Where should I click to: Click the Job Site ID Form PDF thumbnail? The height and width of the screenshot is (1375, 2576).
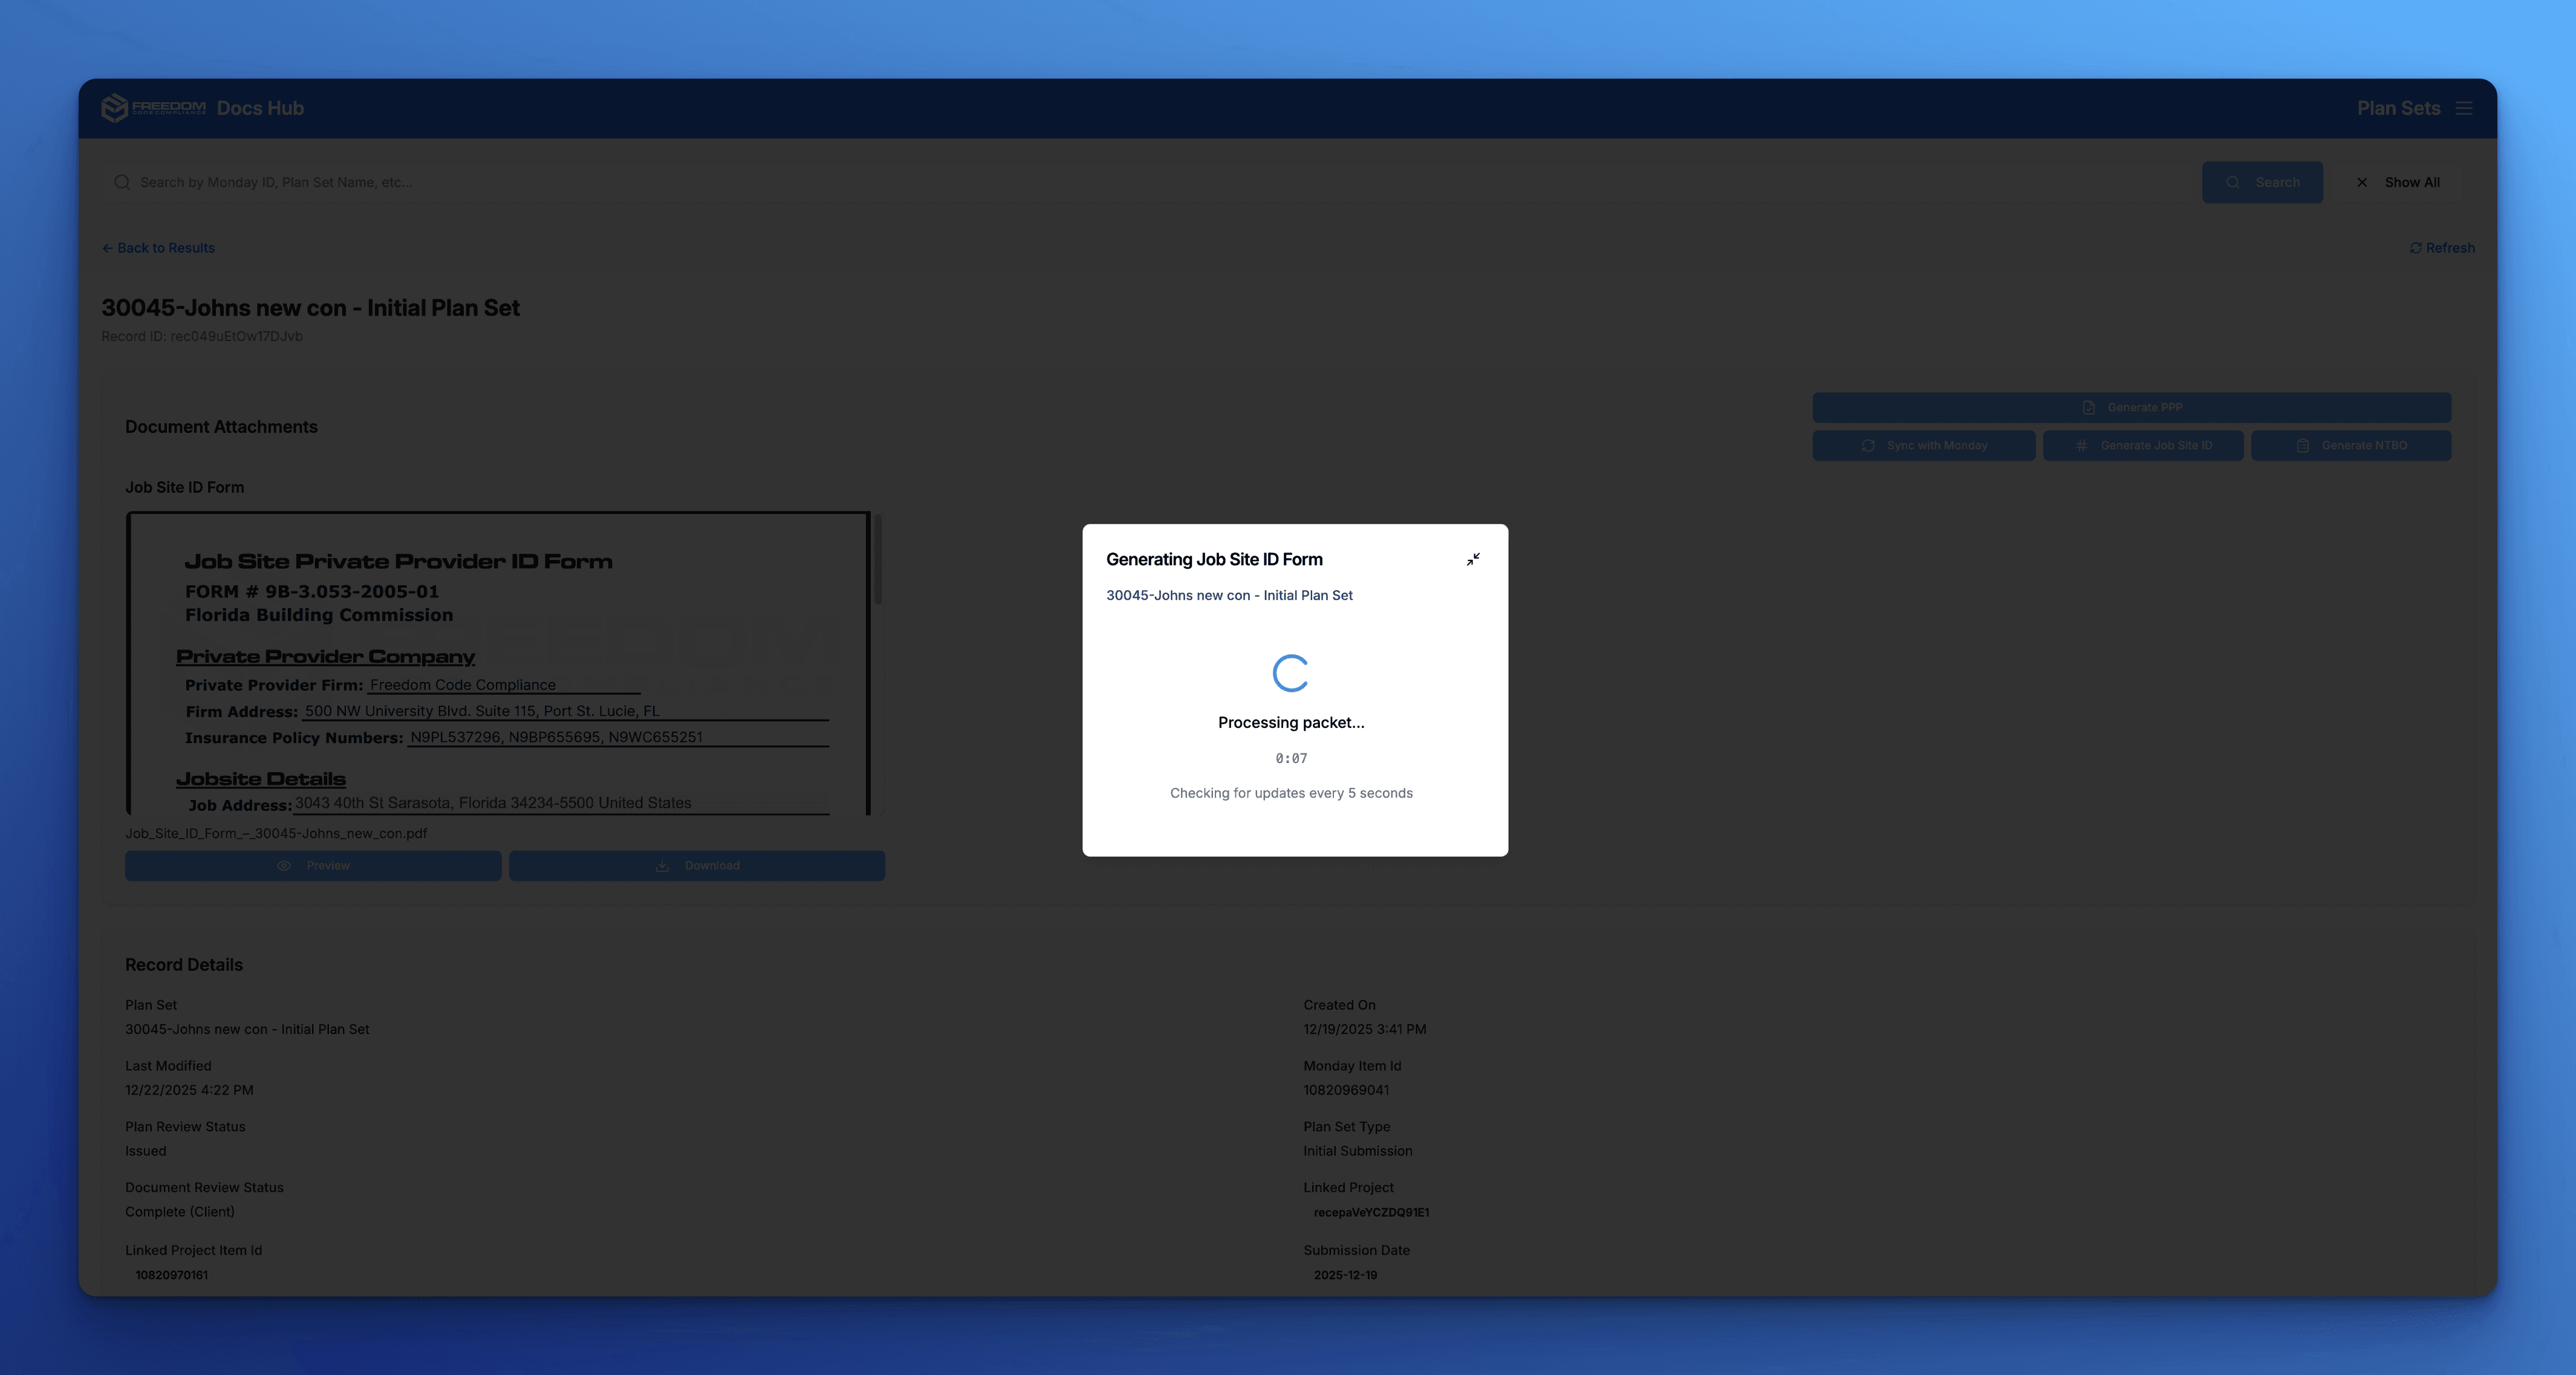pyautogui.click(x=498, y=663)
